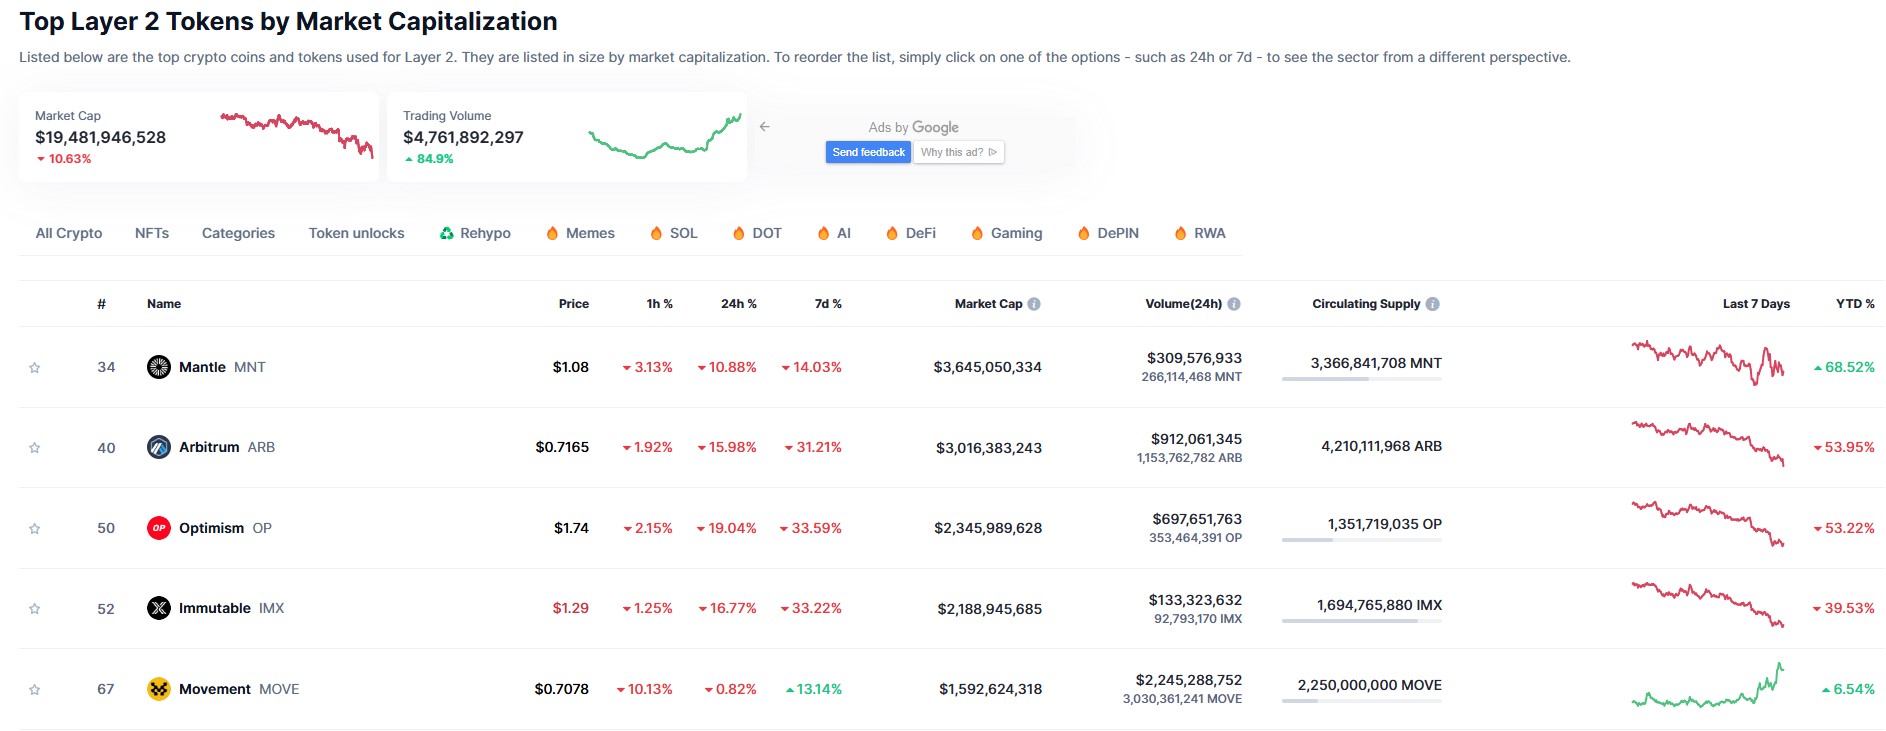Show Circulating Supply info icon
This screenshot has height=731, width=1886.
(1433, 304)
